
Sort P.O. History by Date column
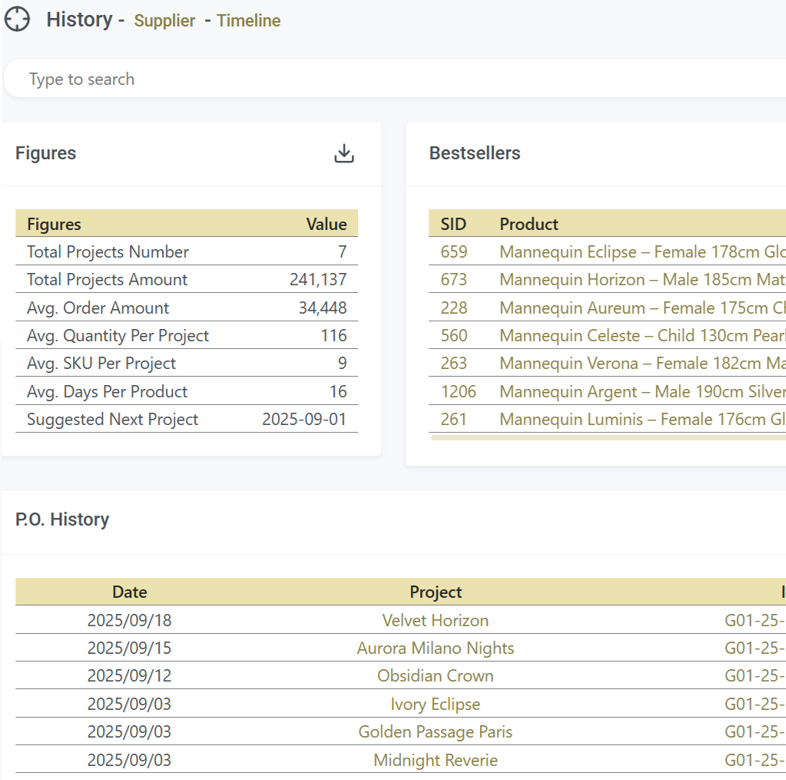[129, 592]
